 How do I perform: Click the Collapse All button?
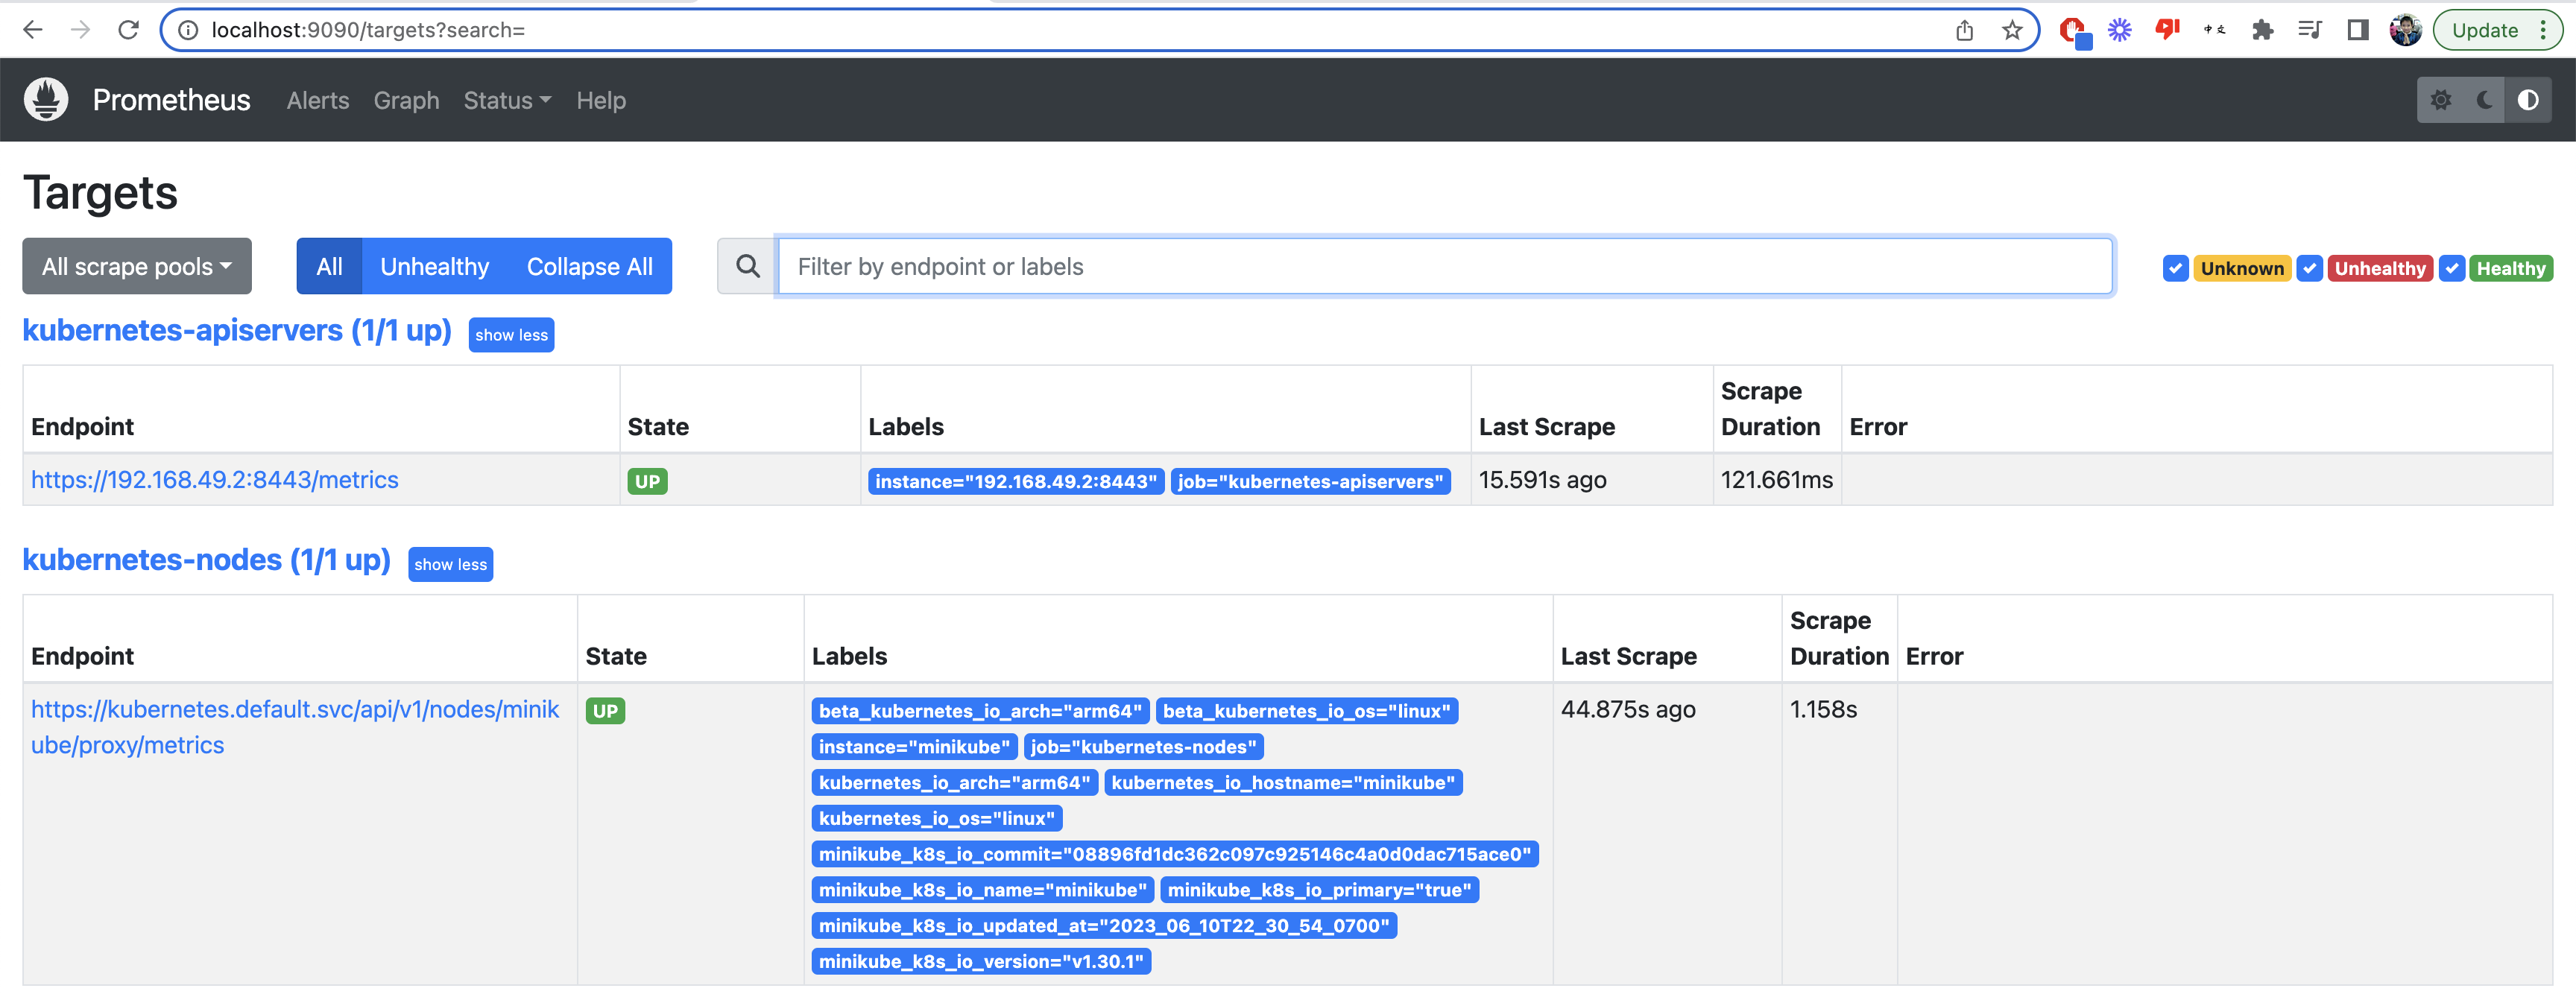(589, 266)
